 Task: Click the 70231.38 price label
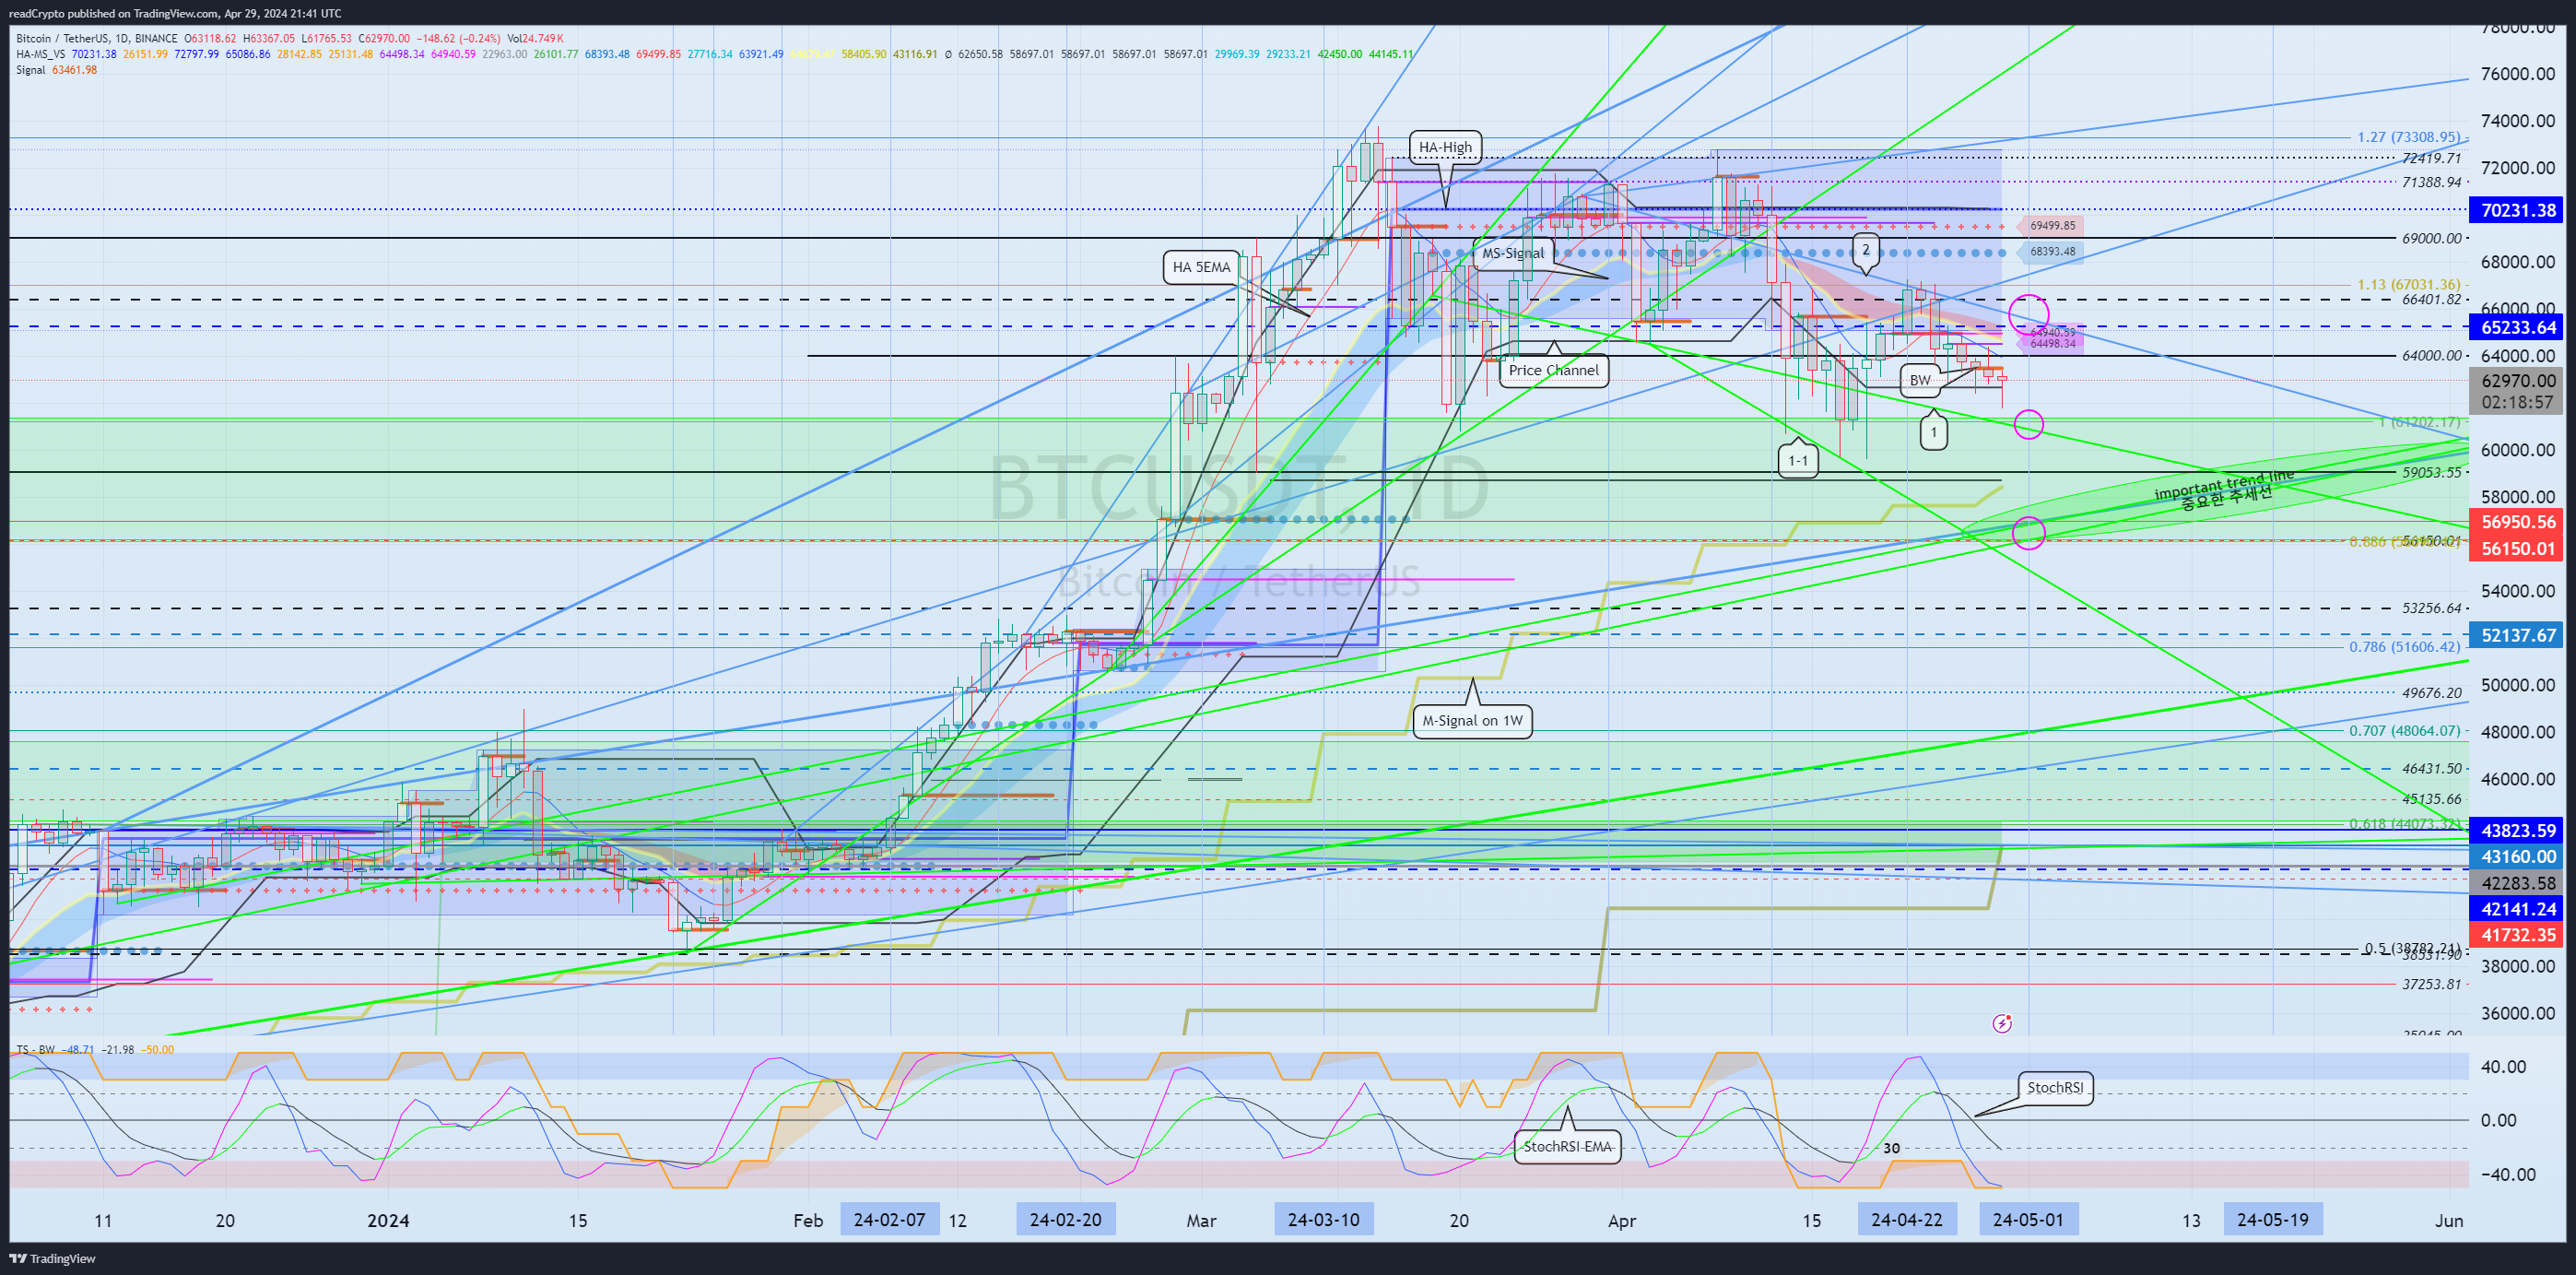click(x=2518, y=210)
